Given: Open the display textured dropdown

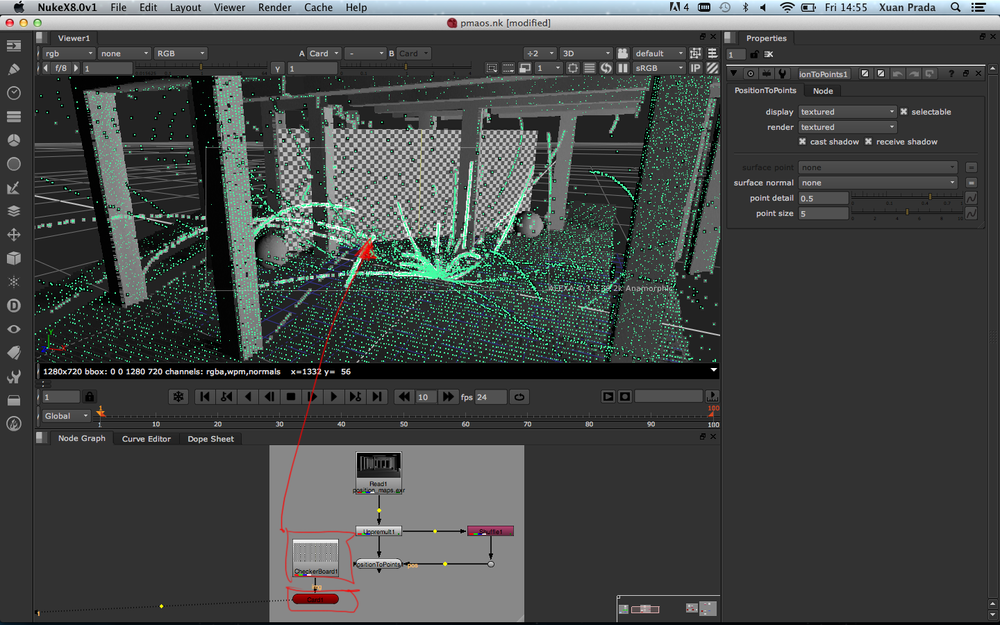Looking at the screenshot, I should (x=847, y=112).
